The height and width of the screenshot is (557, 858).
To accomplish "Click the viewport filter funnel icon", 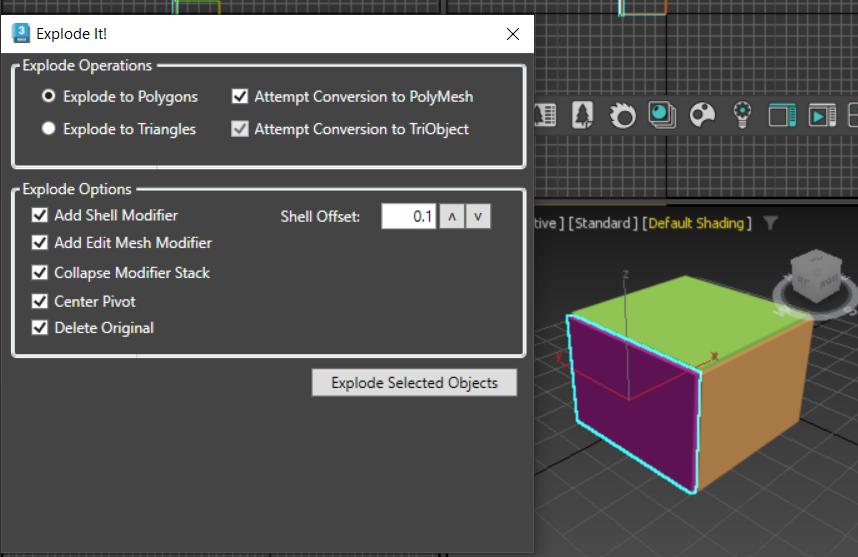I will [770, 223].
